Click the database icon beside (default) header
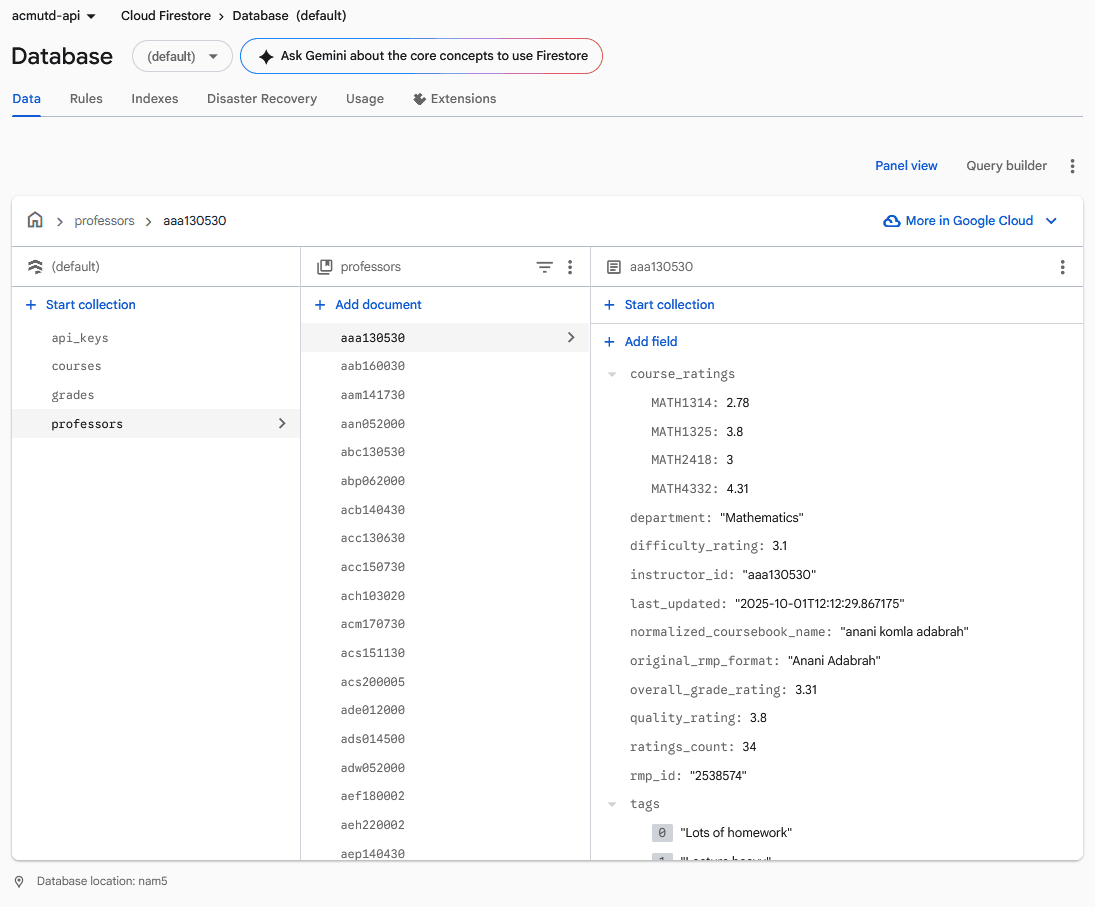 point(35,267)
